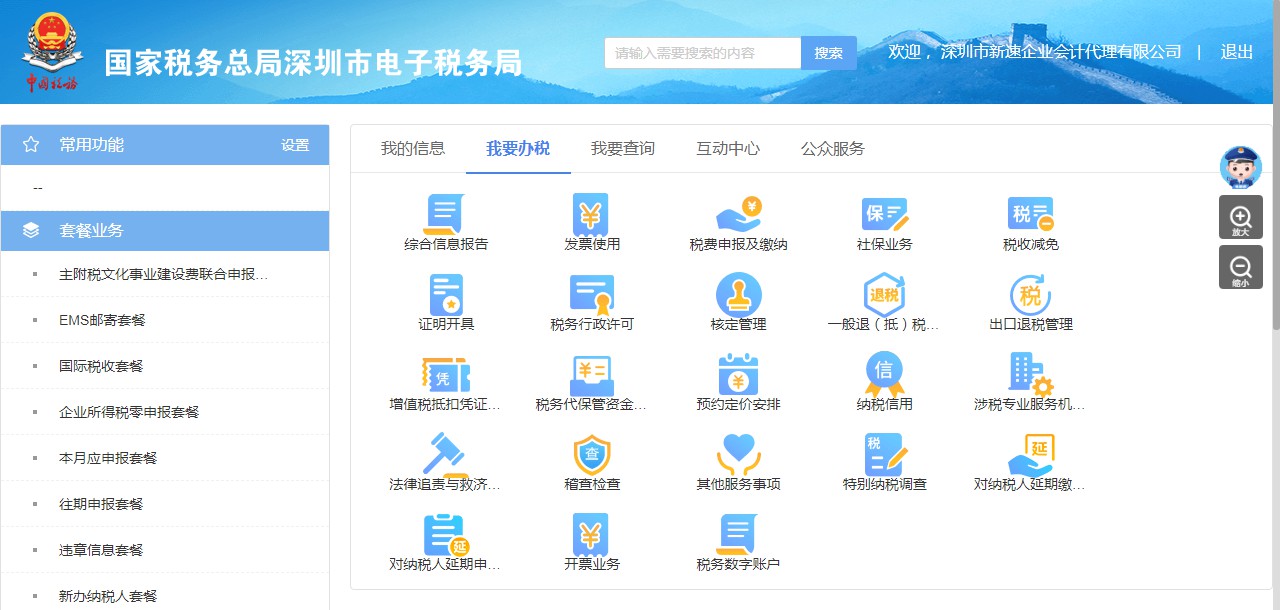
Task: Select the 社保业务 icon
Action: [884, 214]
